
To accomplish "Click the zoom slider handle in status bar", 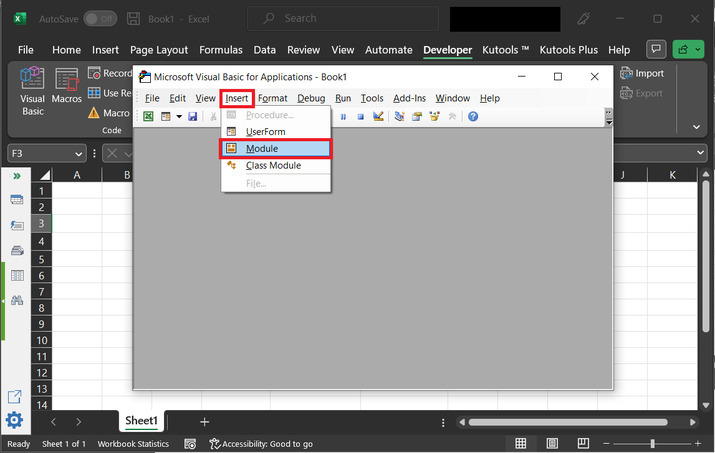I will (653, 443).
